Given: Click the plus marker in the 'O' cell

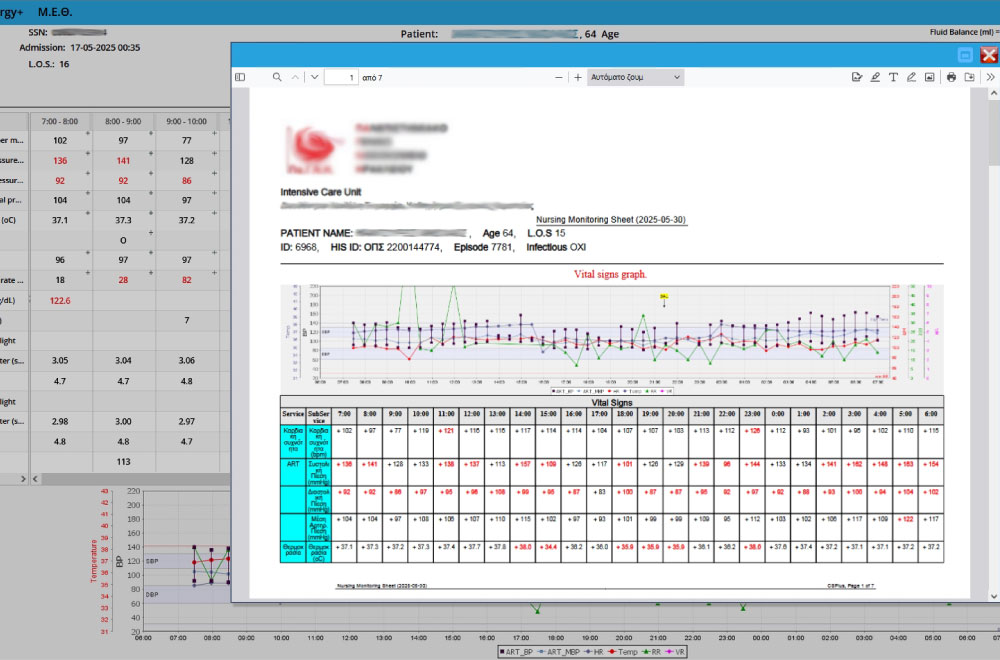Looking at the screenshot, I should (151, 233).
